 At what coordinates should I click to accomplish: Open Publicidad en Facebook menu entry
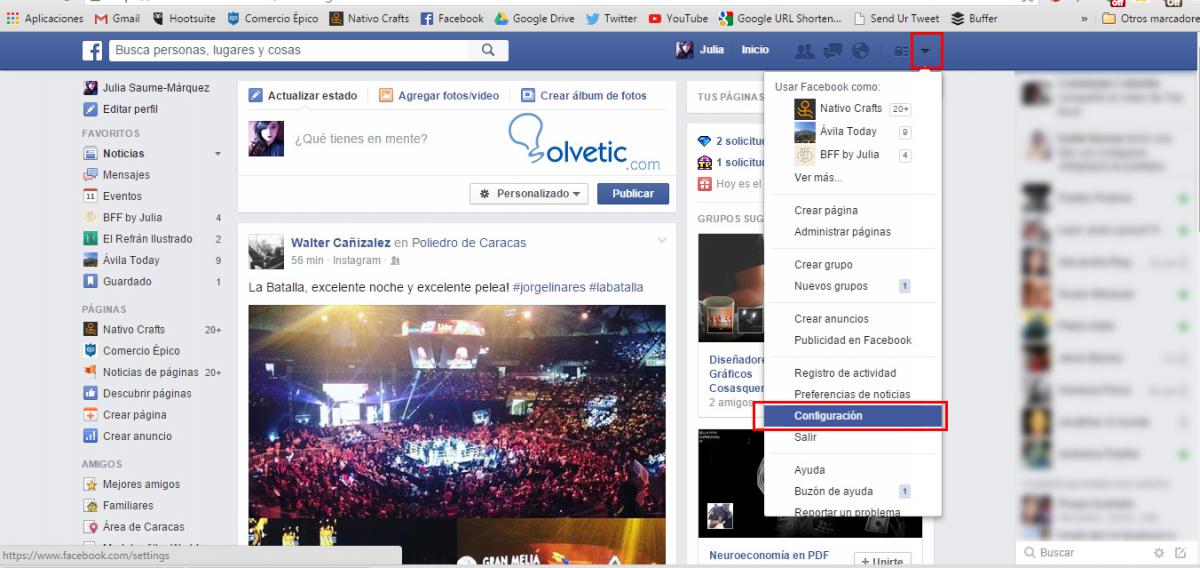point(853,340)
